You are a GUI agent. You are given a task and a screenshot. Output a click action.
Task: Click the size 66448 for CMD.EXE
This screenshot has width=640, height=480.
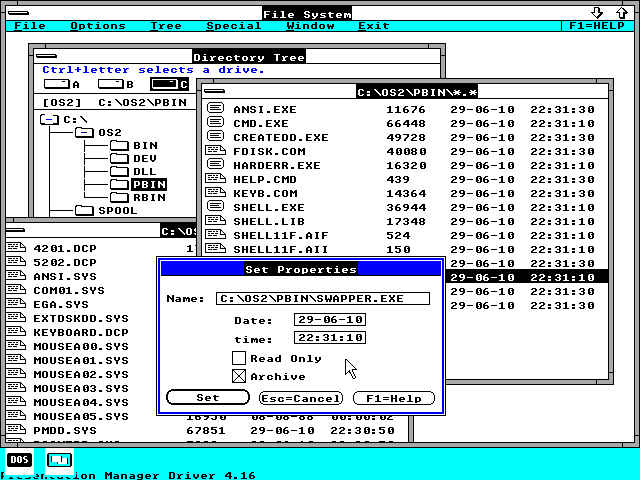coord(406,123)
